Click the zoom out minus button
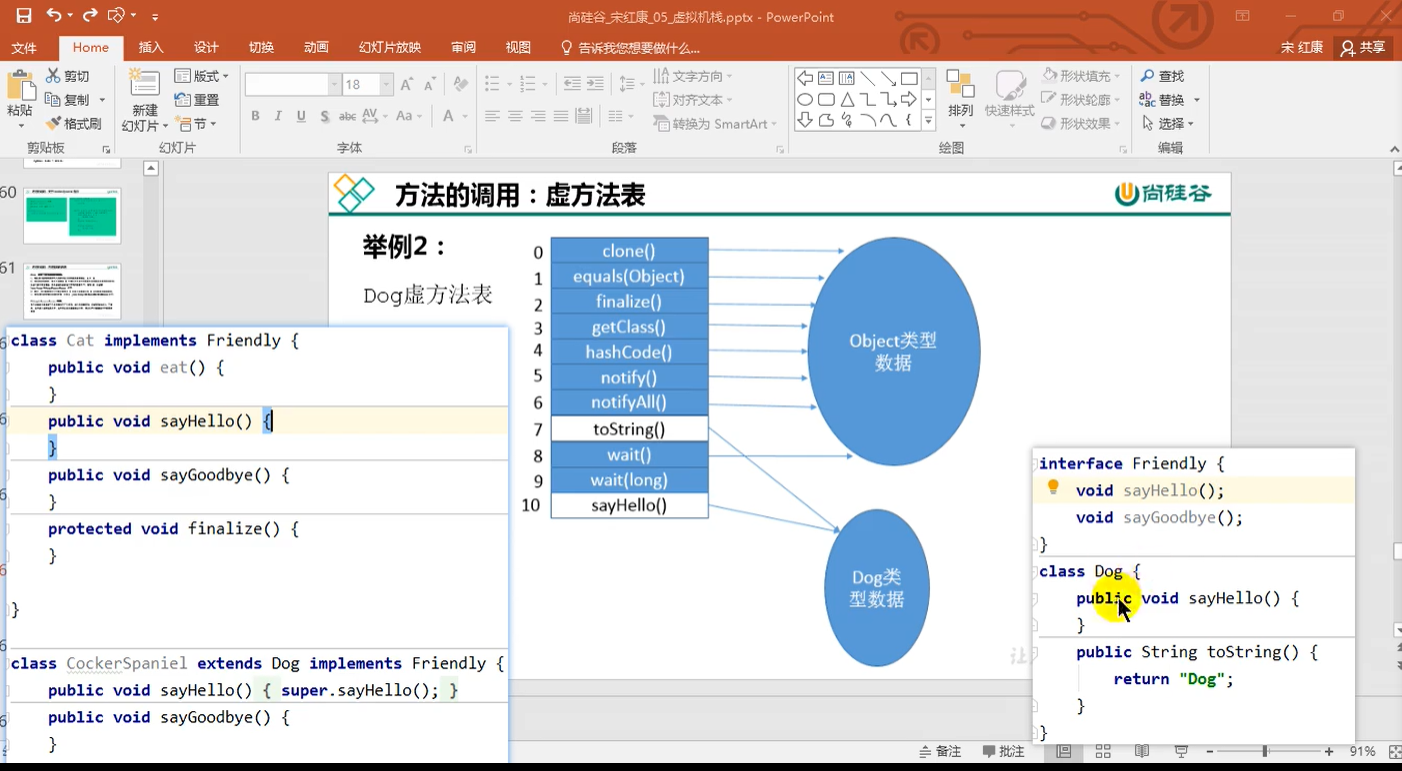Viewport: 1402px width, 771px height. point(1209,751)
